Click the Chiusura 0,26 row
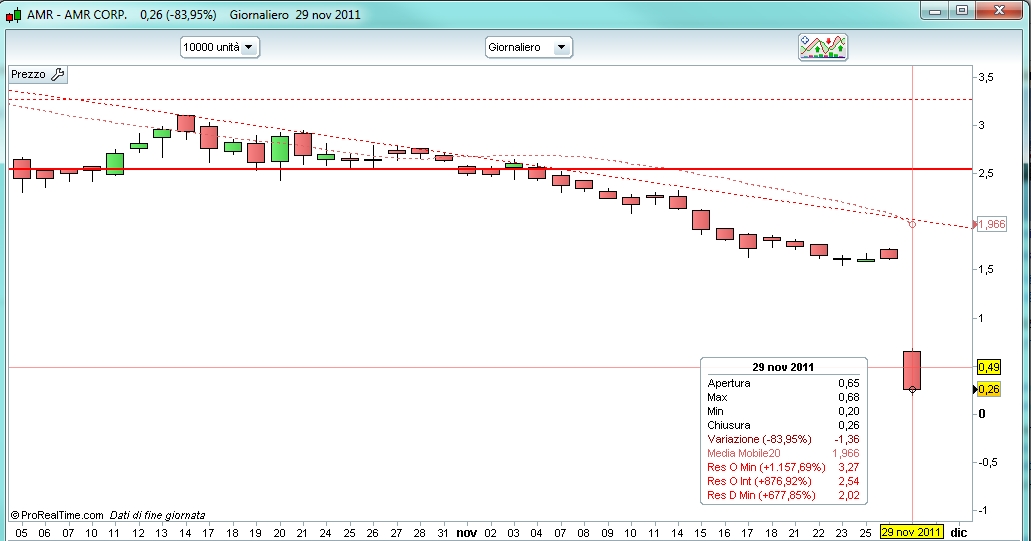 click(783, 425)
